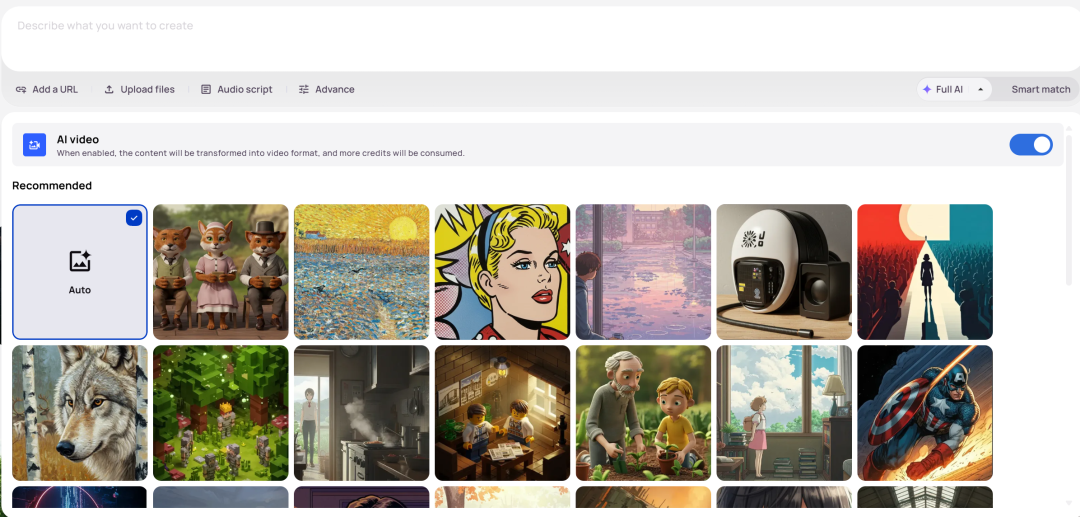Click the Add a URL link icon
Viewport: 1080px width, 517px height.
click(21, 89)
